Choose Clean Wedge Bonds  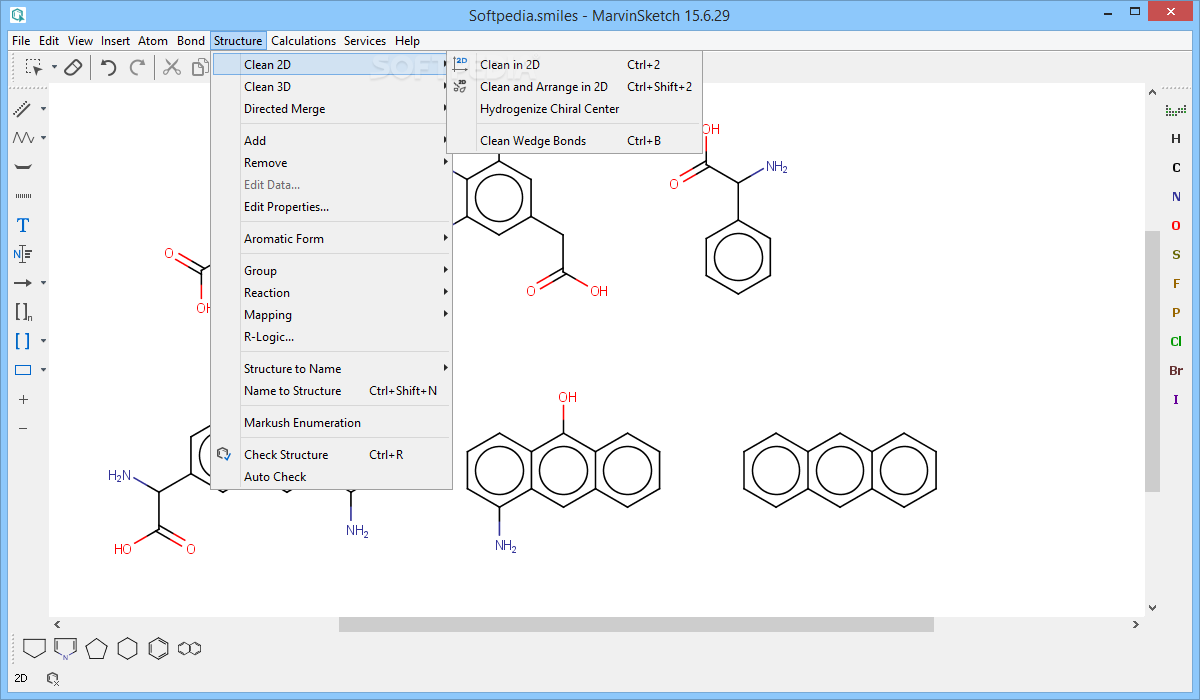pos(574,141)
